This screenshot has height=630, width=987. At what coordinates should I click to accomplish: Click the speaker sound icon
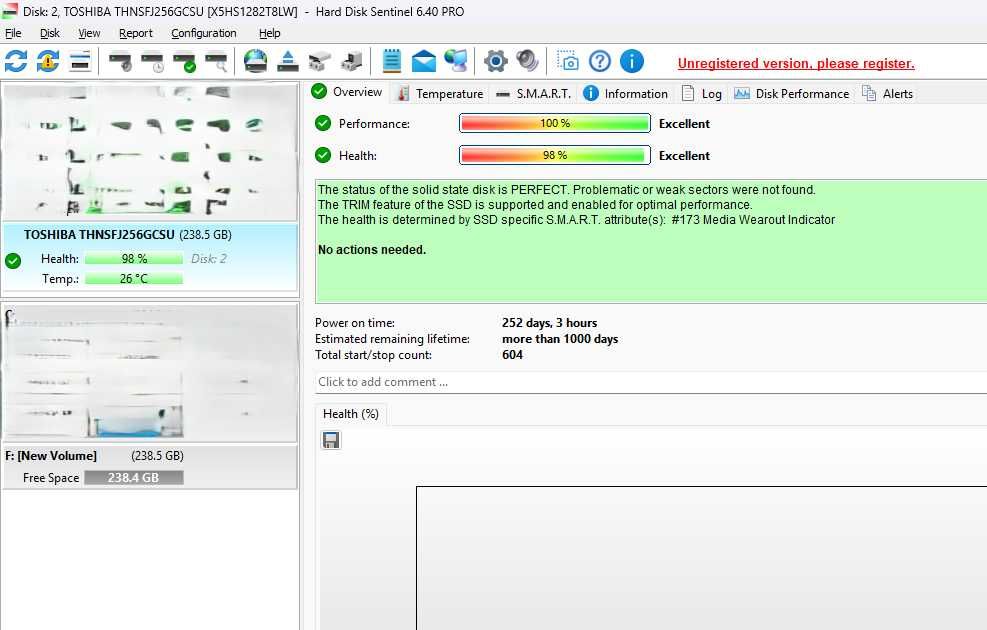[x=527, y=61]
